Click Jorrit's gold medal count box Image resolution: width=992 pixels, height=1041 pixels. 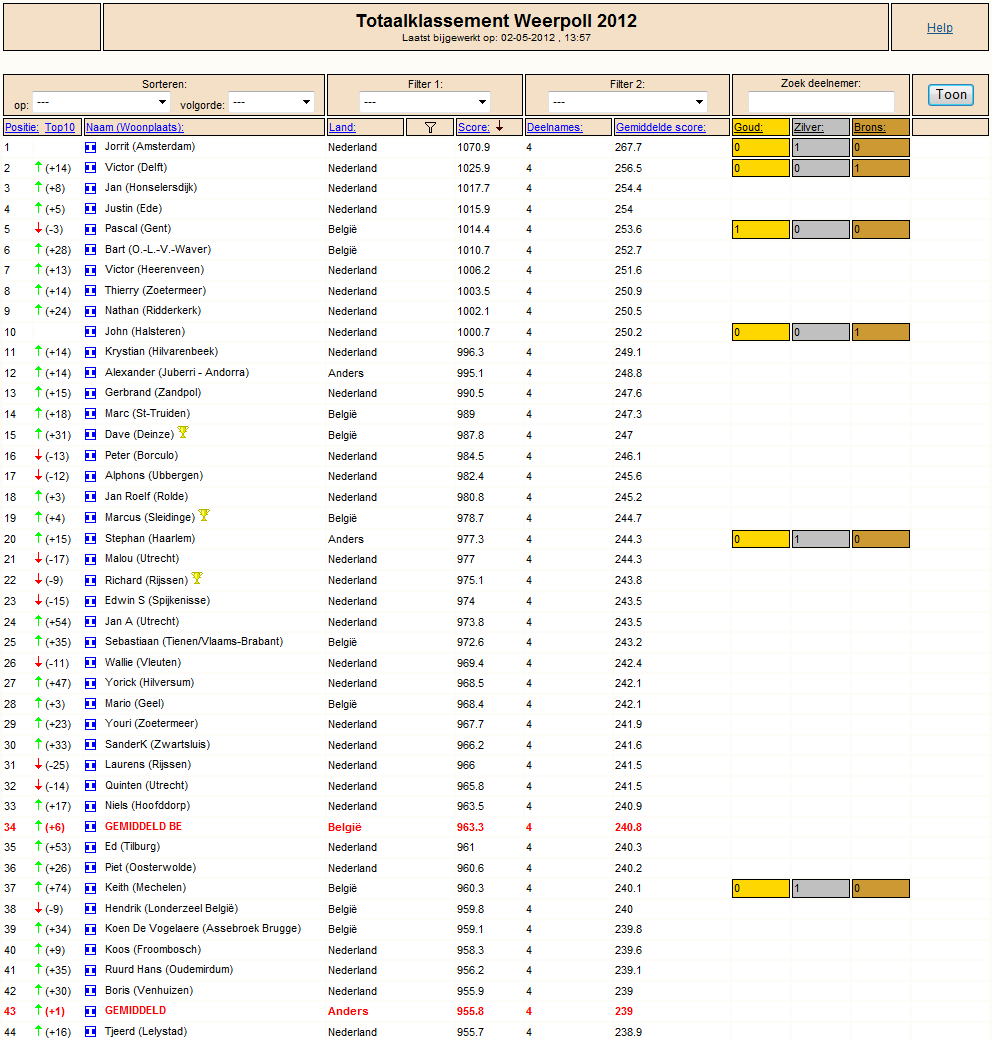click(x=761, y=147)
